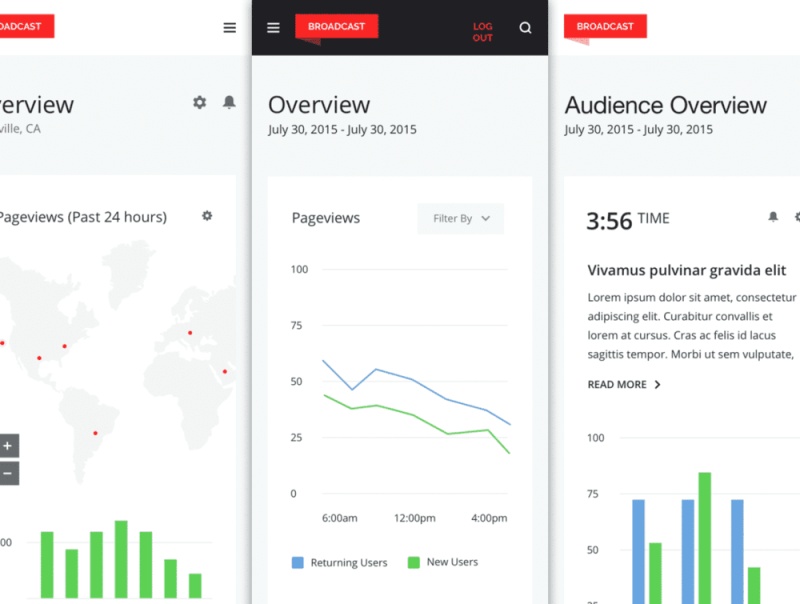Click the chevron next to READ MORE
The height and width of the screenshot is (604, 800).
[x=657, y=385]
